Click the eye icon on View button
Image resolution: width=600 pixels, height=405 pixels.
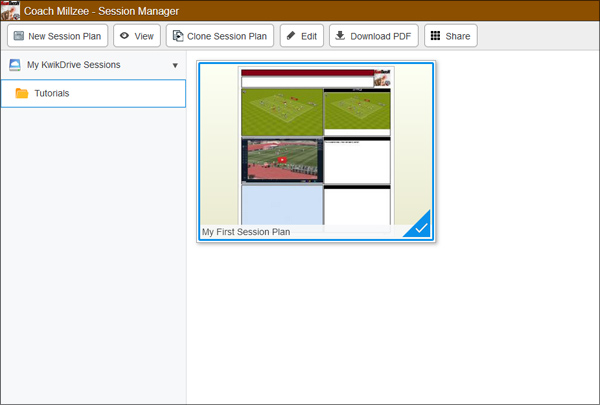[x=125, y=36]
